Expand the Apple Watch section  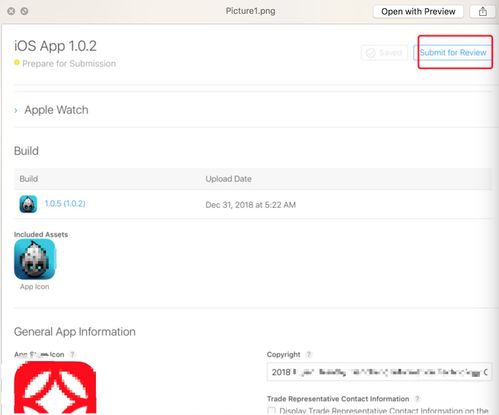click(x=16, y=110)
